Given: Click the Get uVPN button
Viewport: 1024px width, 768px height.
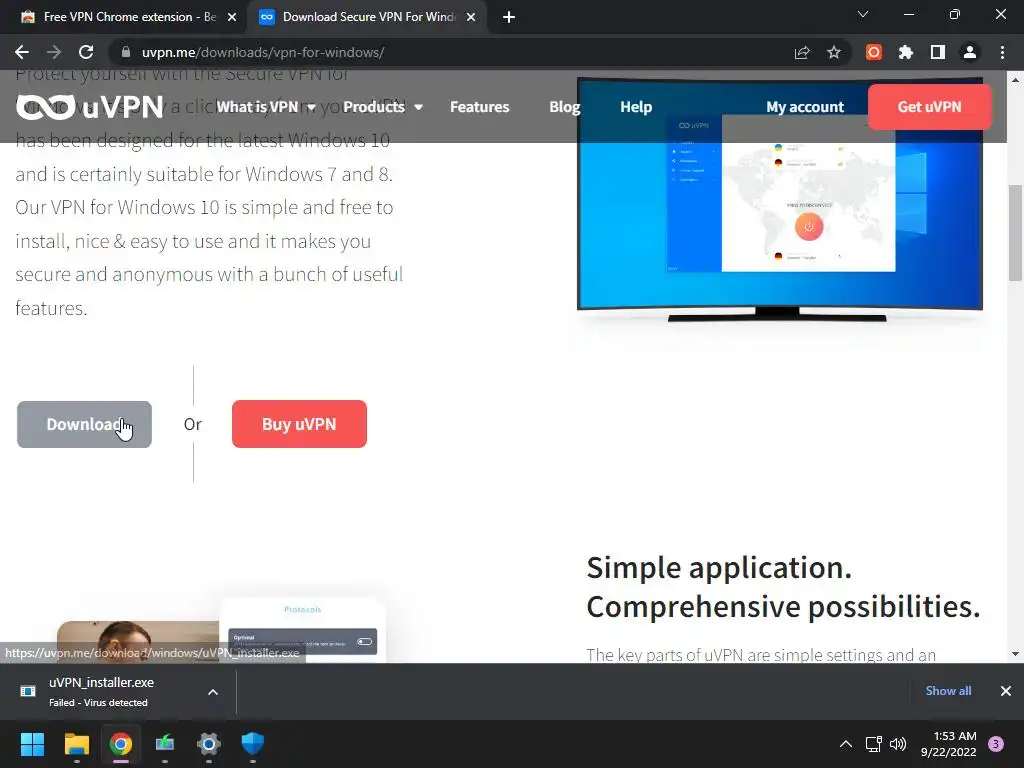Looking at the screenshot, I should coord(929,107).
